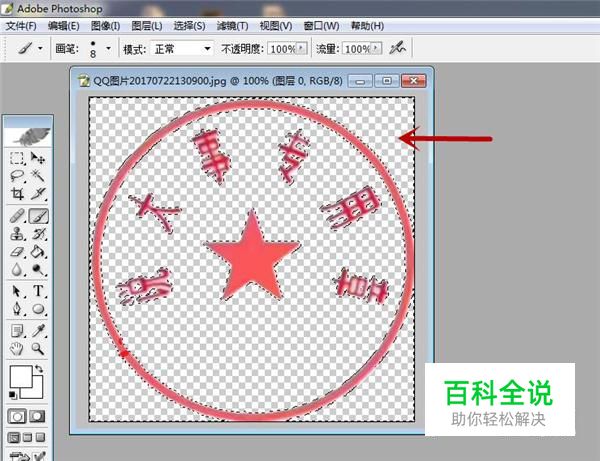This screenshot has height=461, width=600.
Task: Select the Hand tool
Action: coord(17,349)
